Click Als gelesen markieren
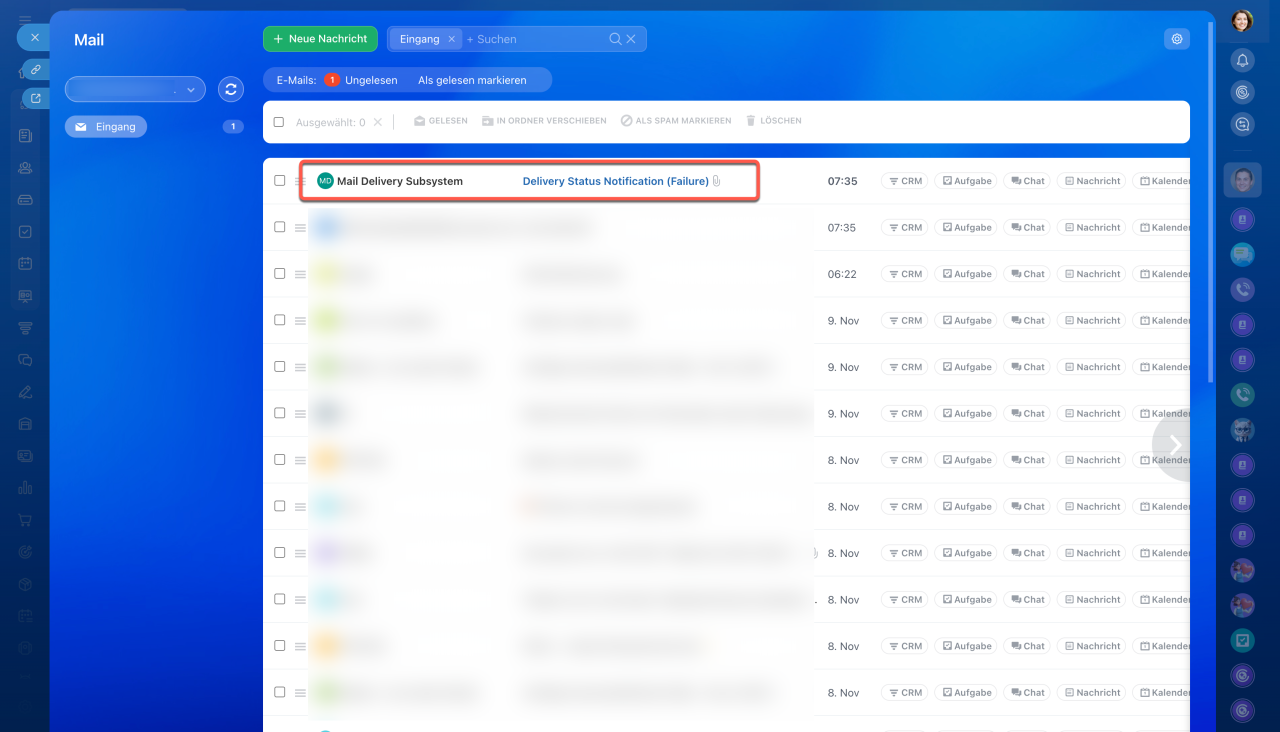The image size is (1280, 732). click(472, 80)
